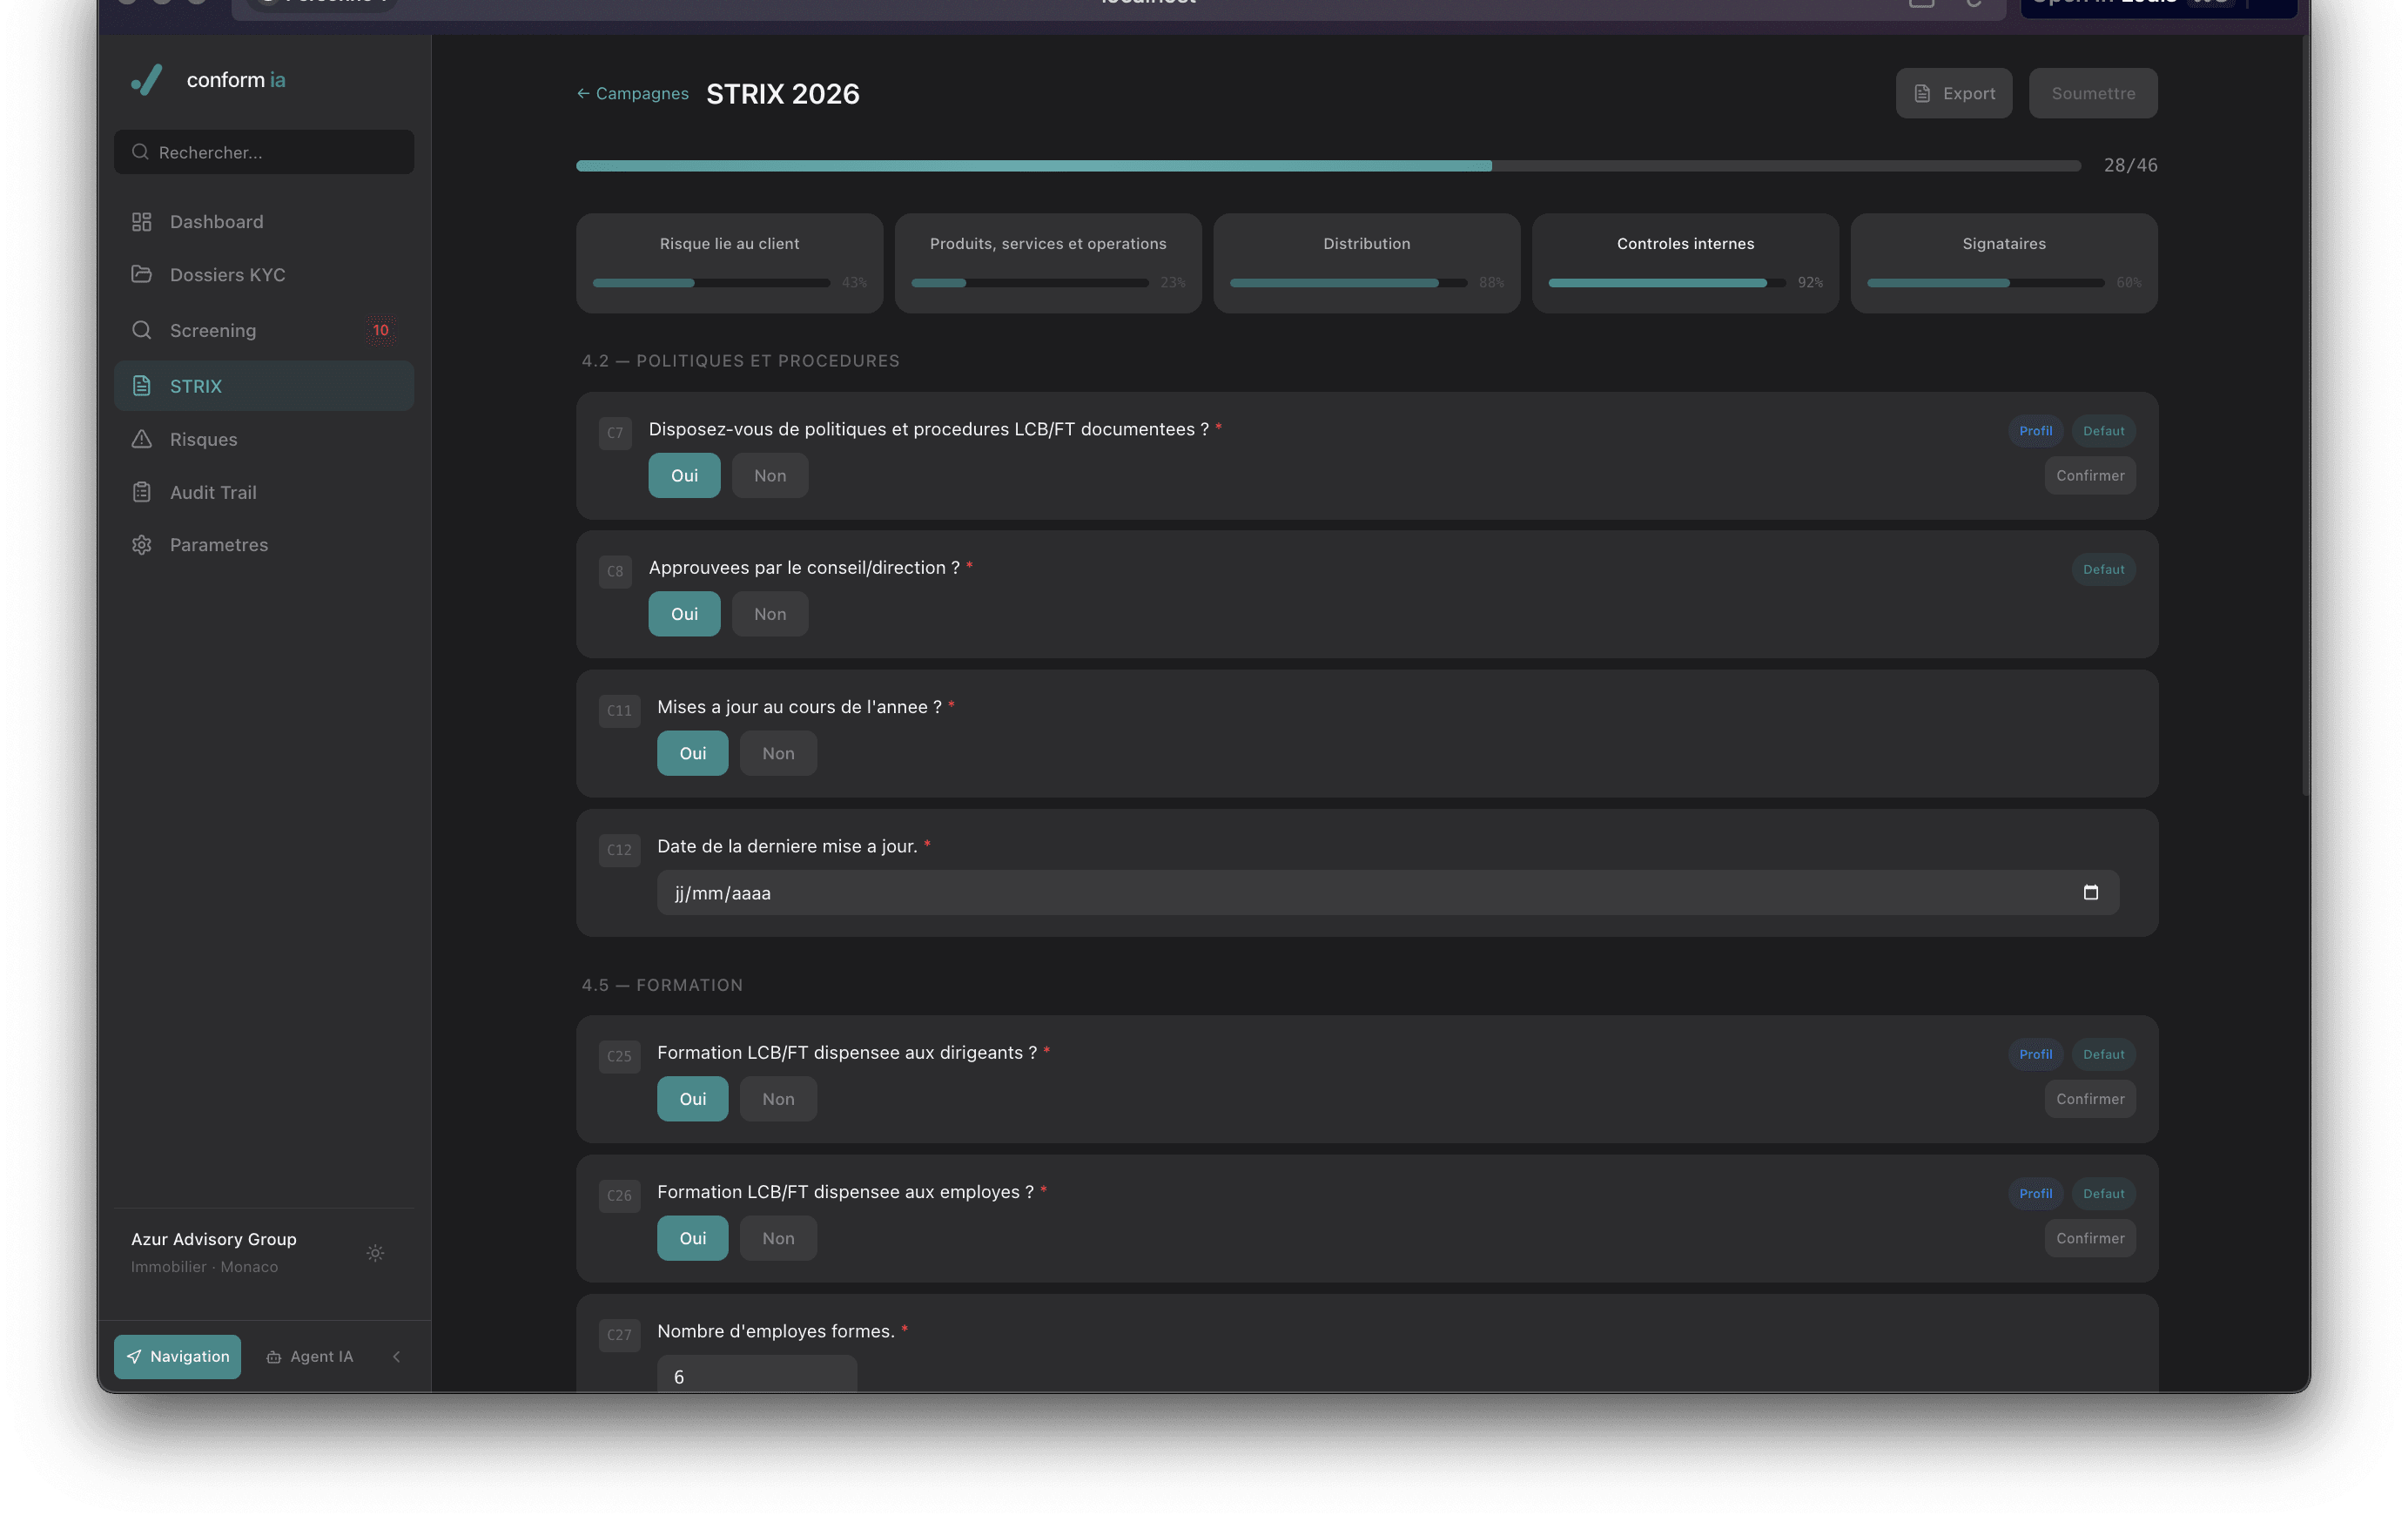Screen dimensions: 2408x1522
Task: Toggle light theme with sun icon
Action: coord(375,1253)
